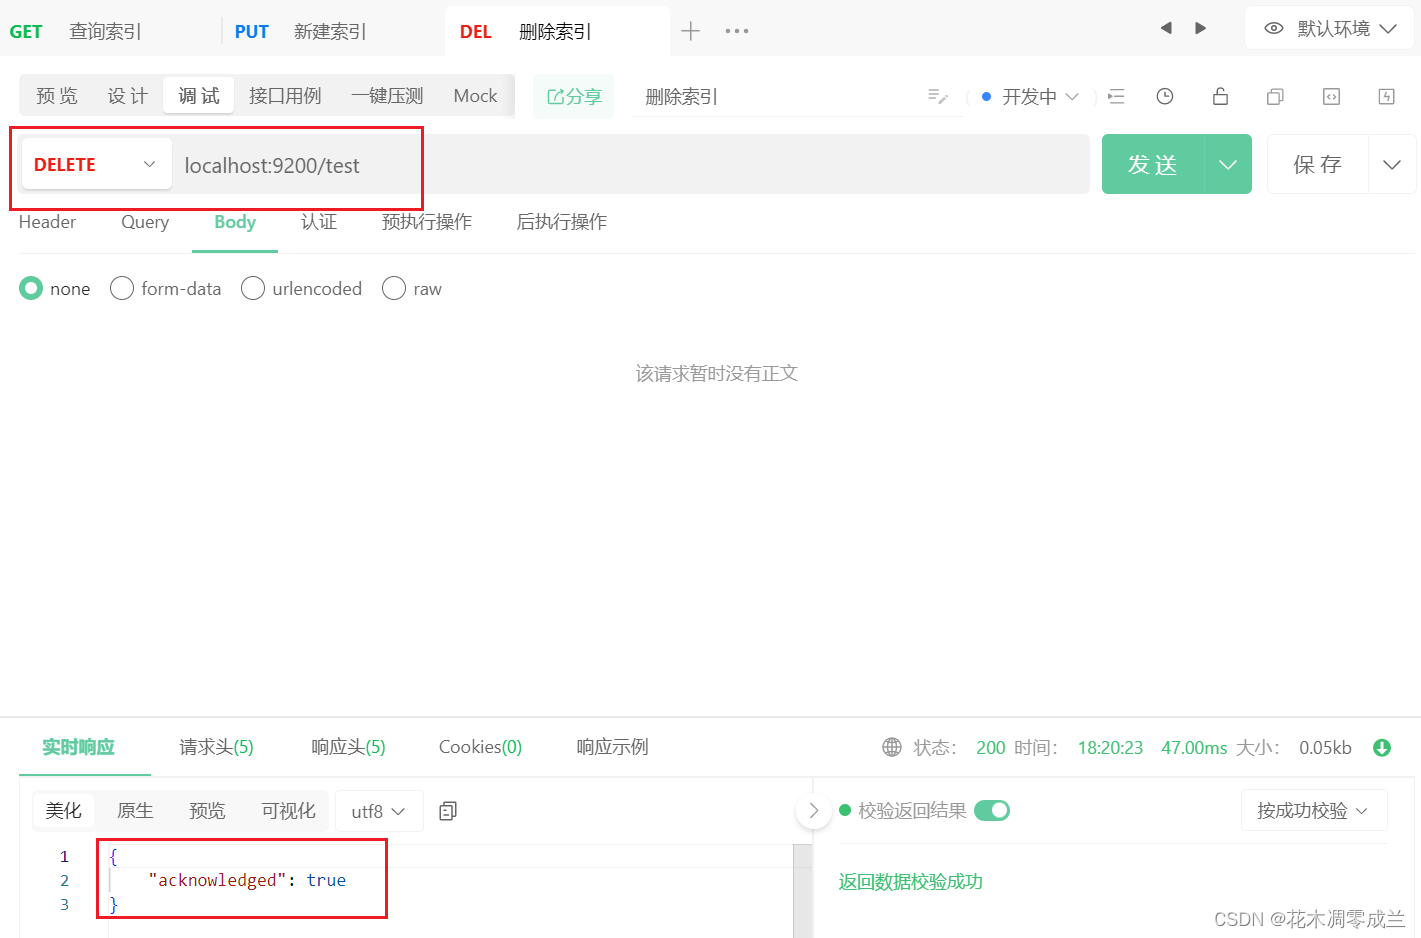
Task: Open the more tabs ellipsis menu
Action: tap(737, 31)
